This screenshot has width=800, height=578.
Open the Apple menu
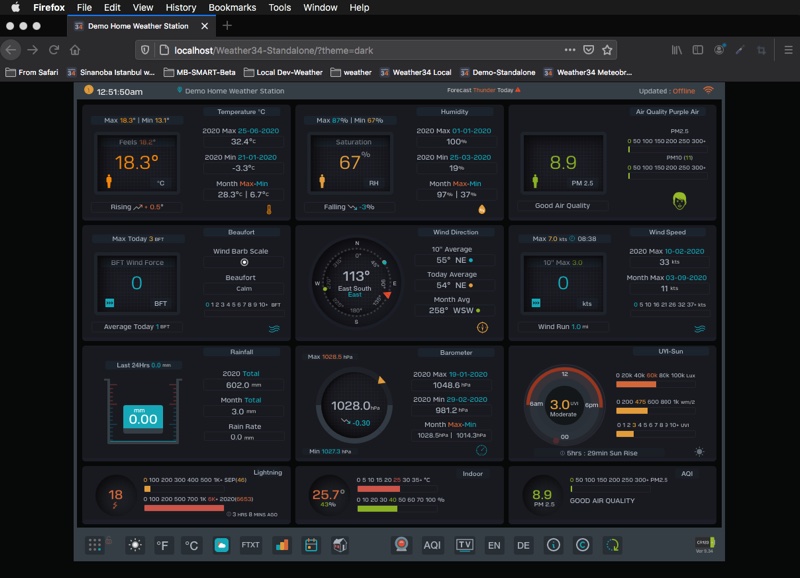pyautogui.click(x=15, y=8)
